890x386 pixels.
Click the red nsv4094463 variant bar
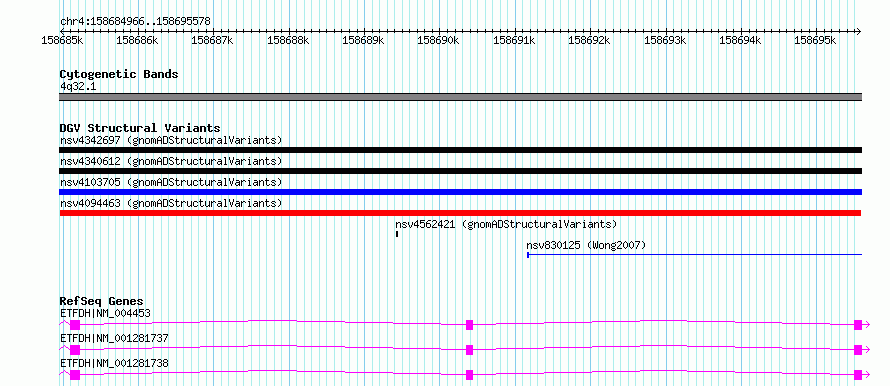(x=460, y=213)
